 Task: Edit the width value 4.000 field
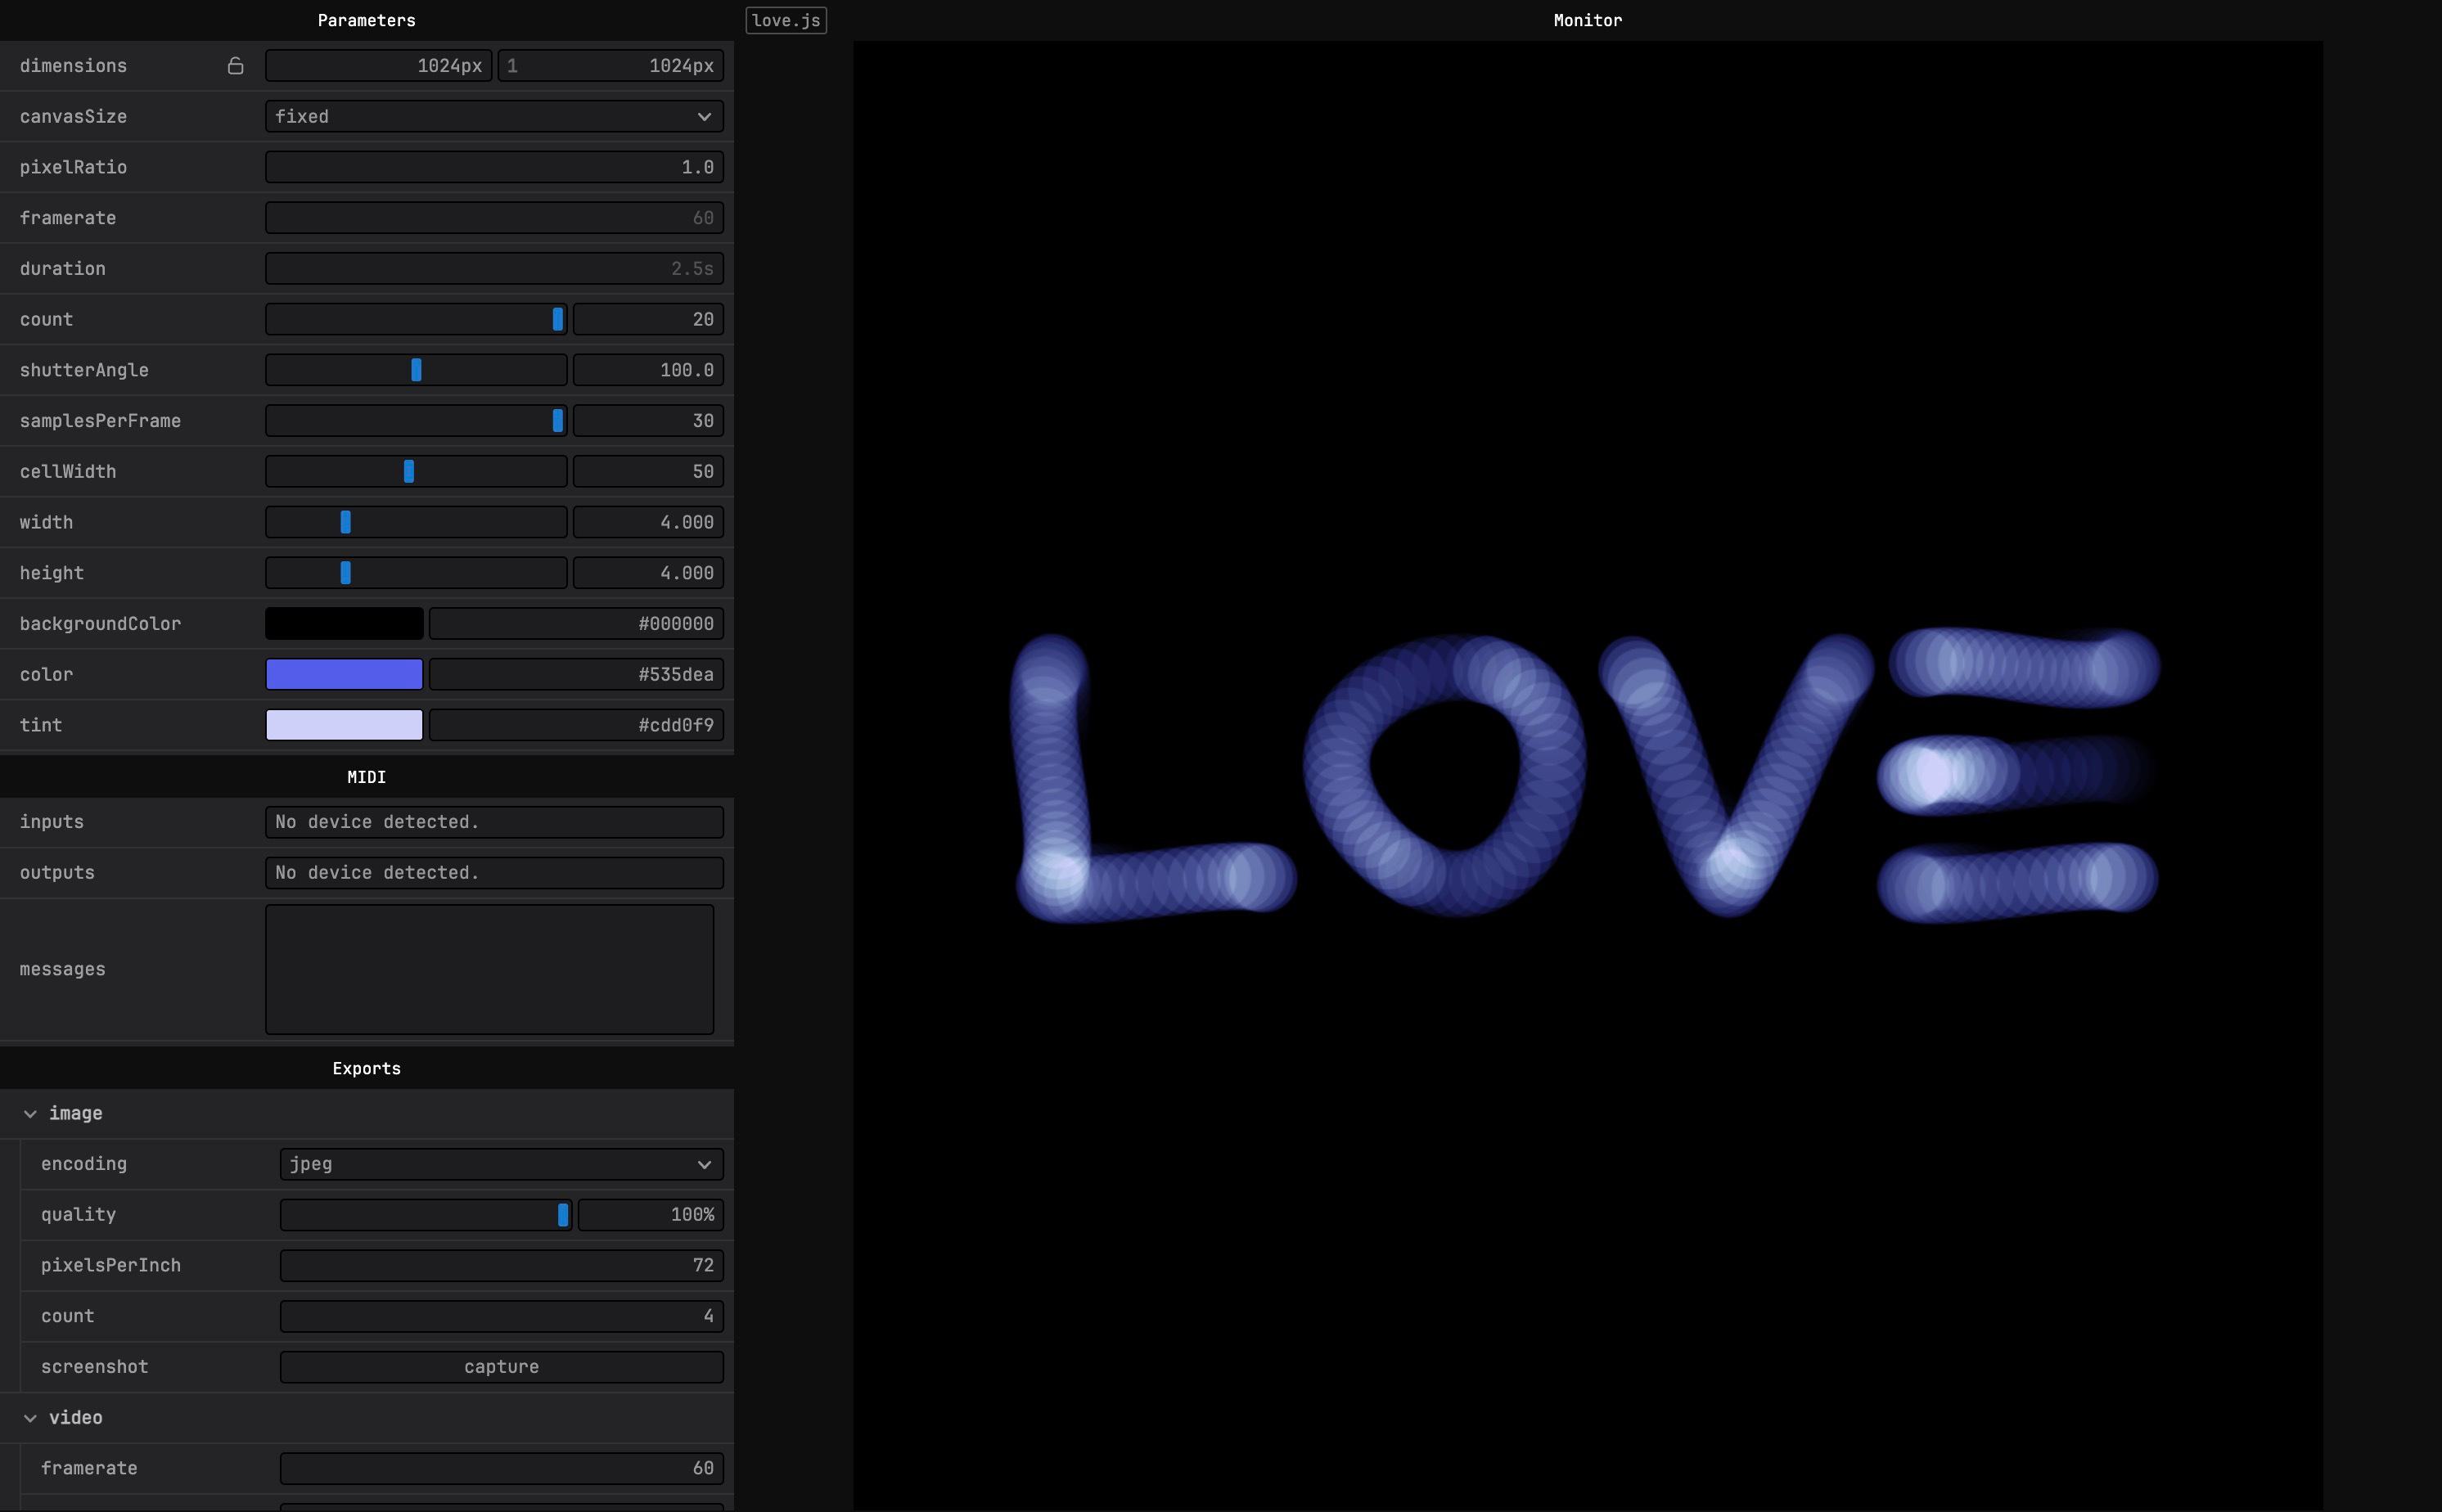tap(648, 522)
